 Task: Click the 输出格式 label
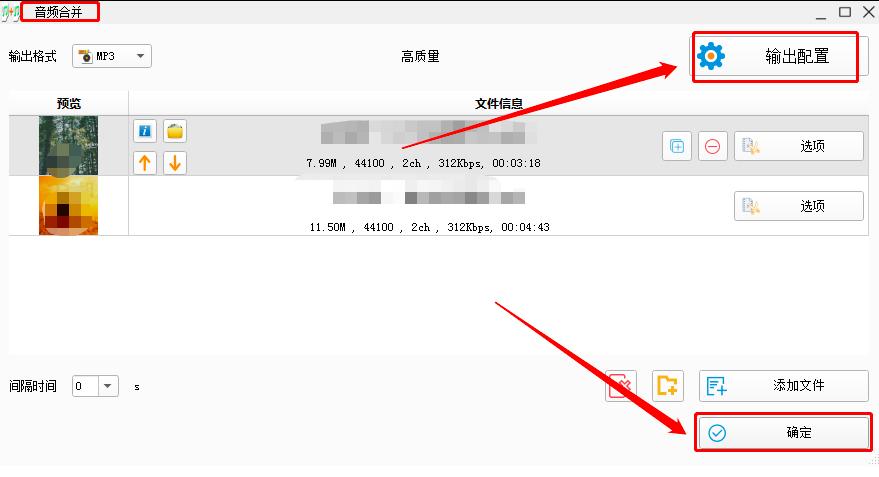click(33, 57)
